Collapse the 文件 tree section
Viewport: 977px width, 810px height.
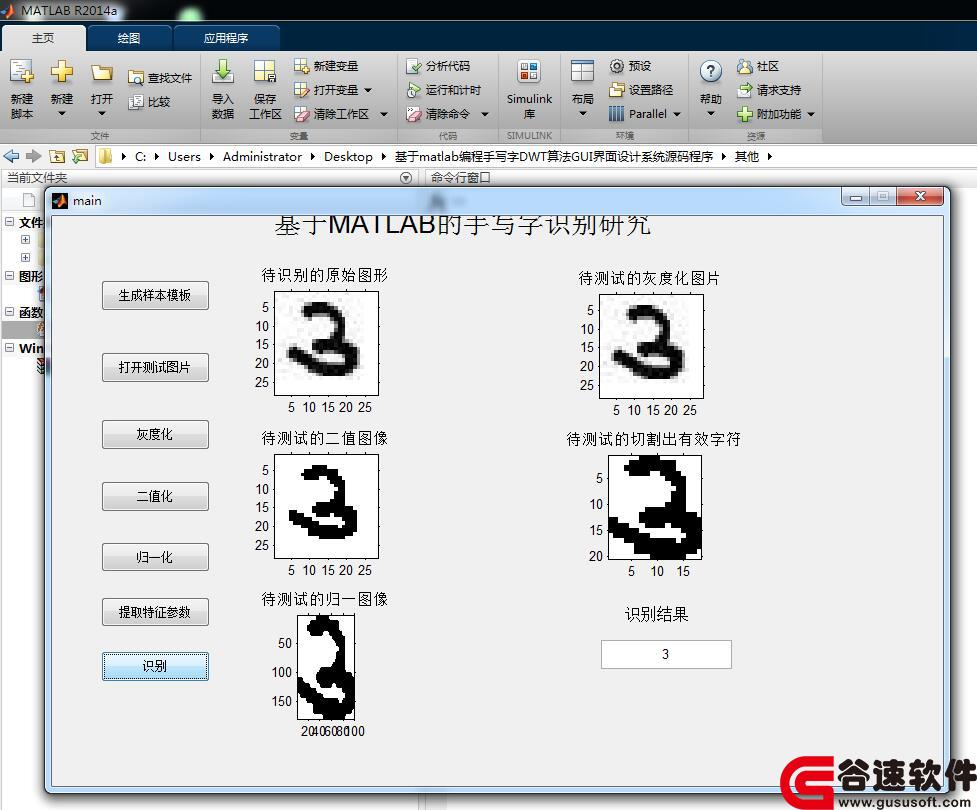click(x=9, y=221)
